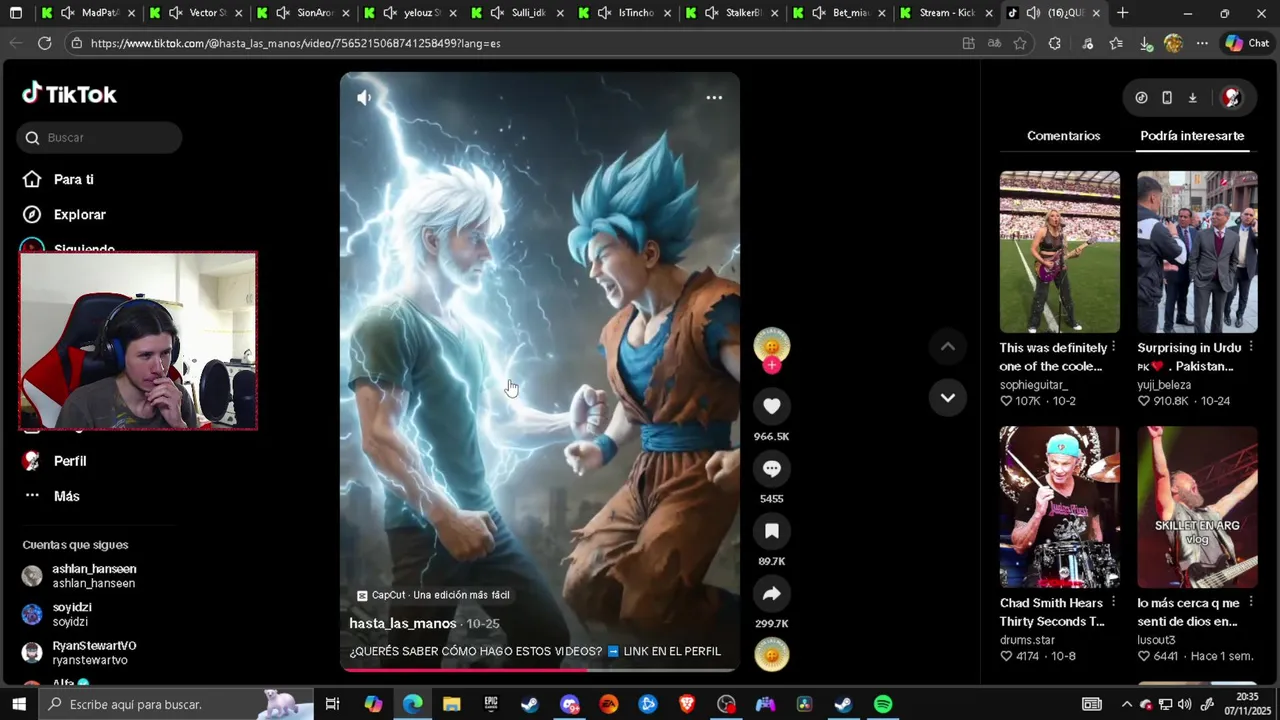Viewport: 1280px width, 720px height.
Task: Open the video options three-dot menu
Action: tap(714, 97)
